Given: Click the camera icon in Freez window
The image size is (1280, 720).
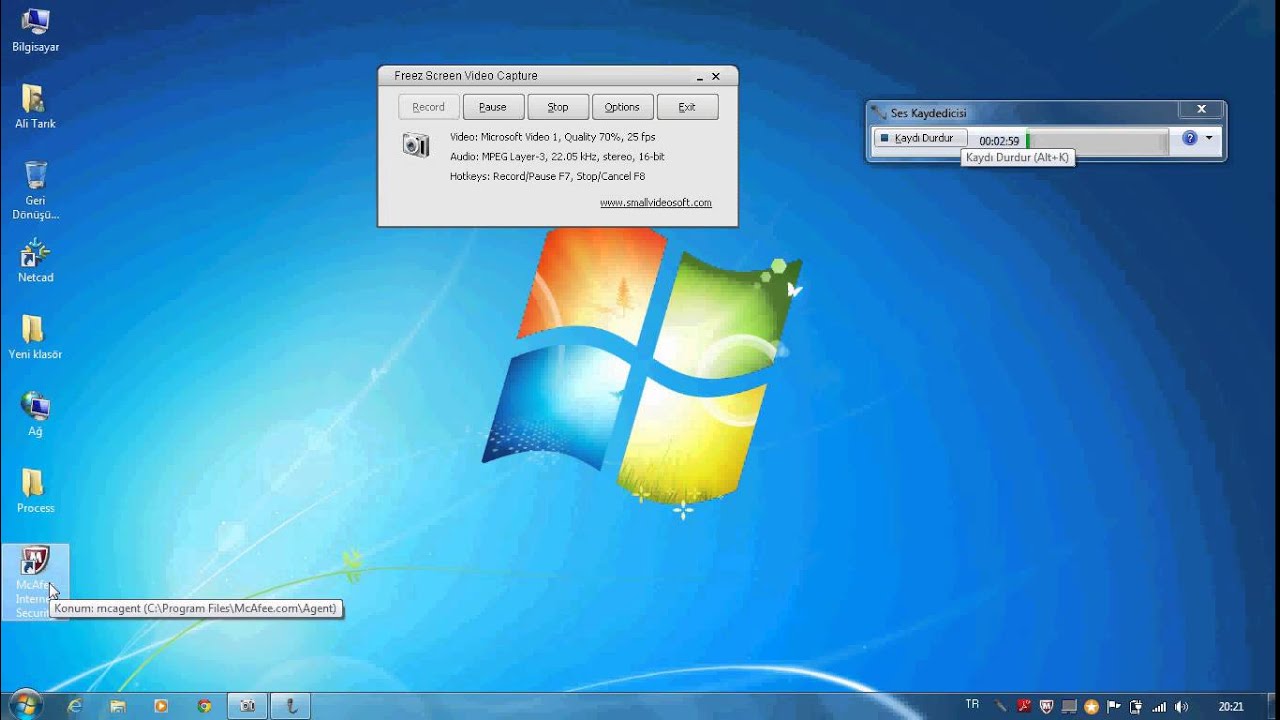Looking at the screenshot, I should 416,145.
